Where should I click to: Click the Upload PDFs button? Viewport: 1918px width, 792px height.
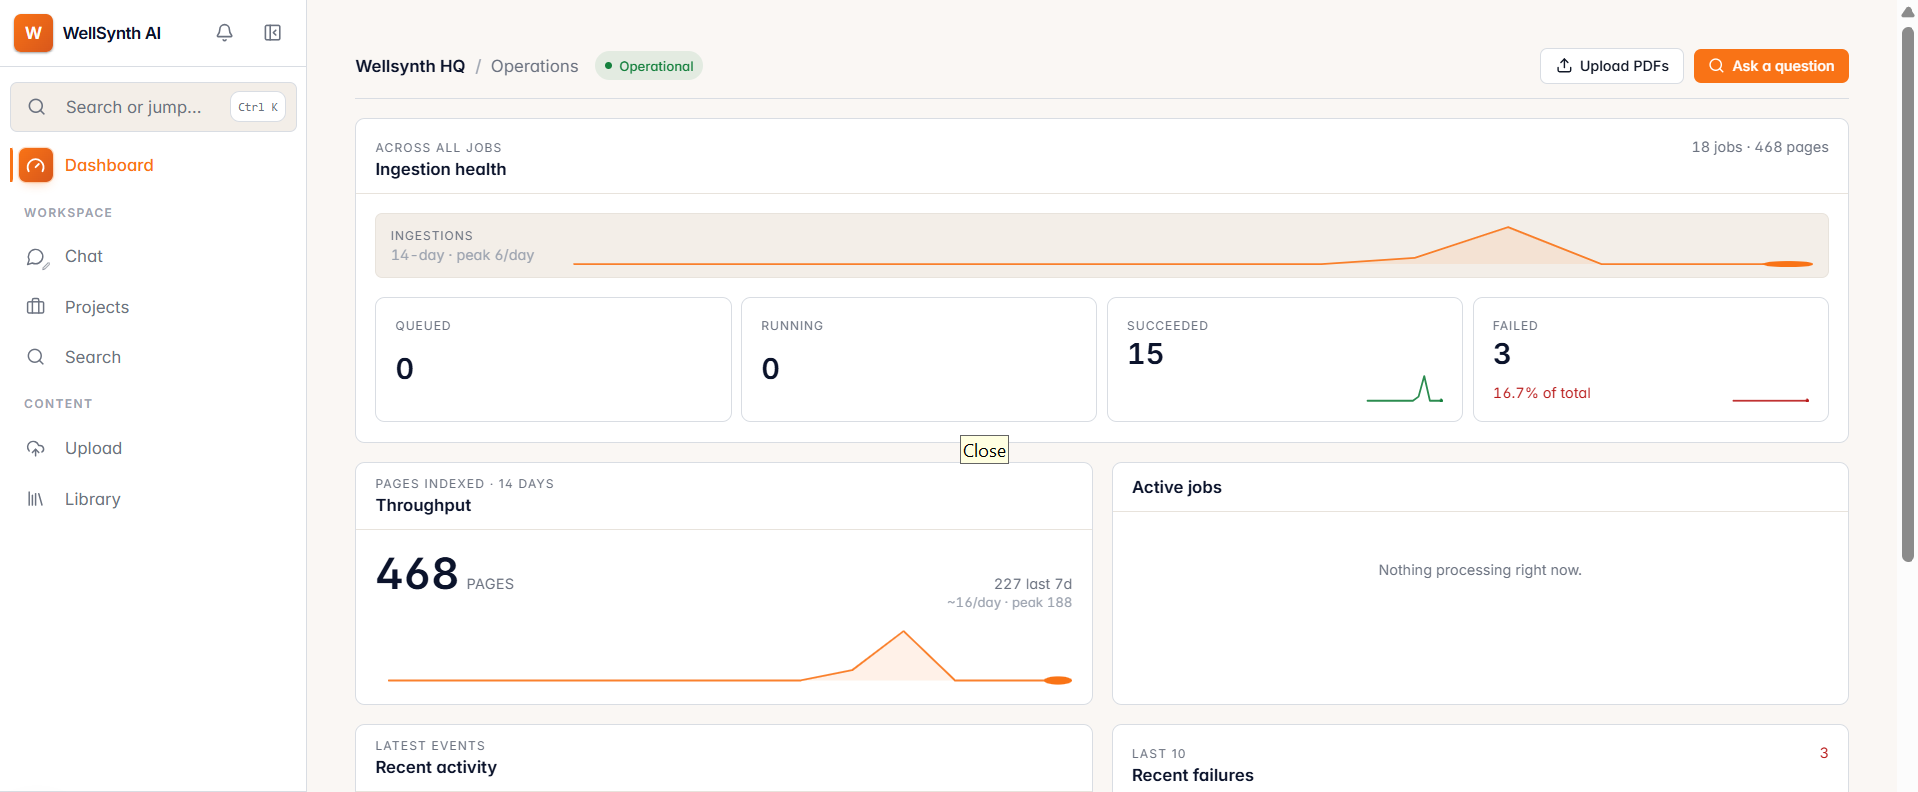coord(1611,66)
